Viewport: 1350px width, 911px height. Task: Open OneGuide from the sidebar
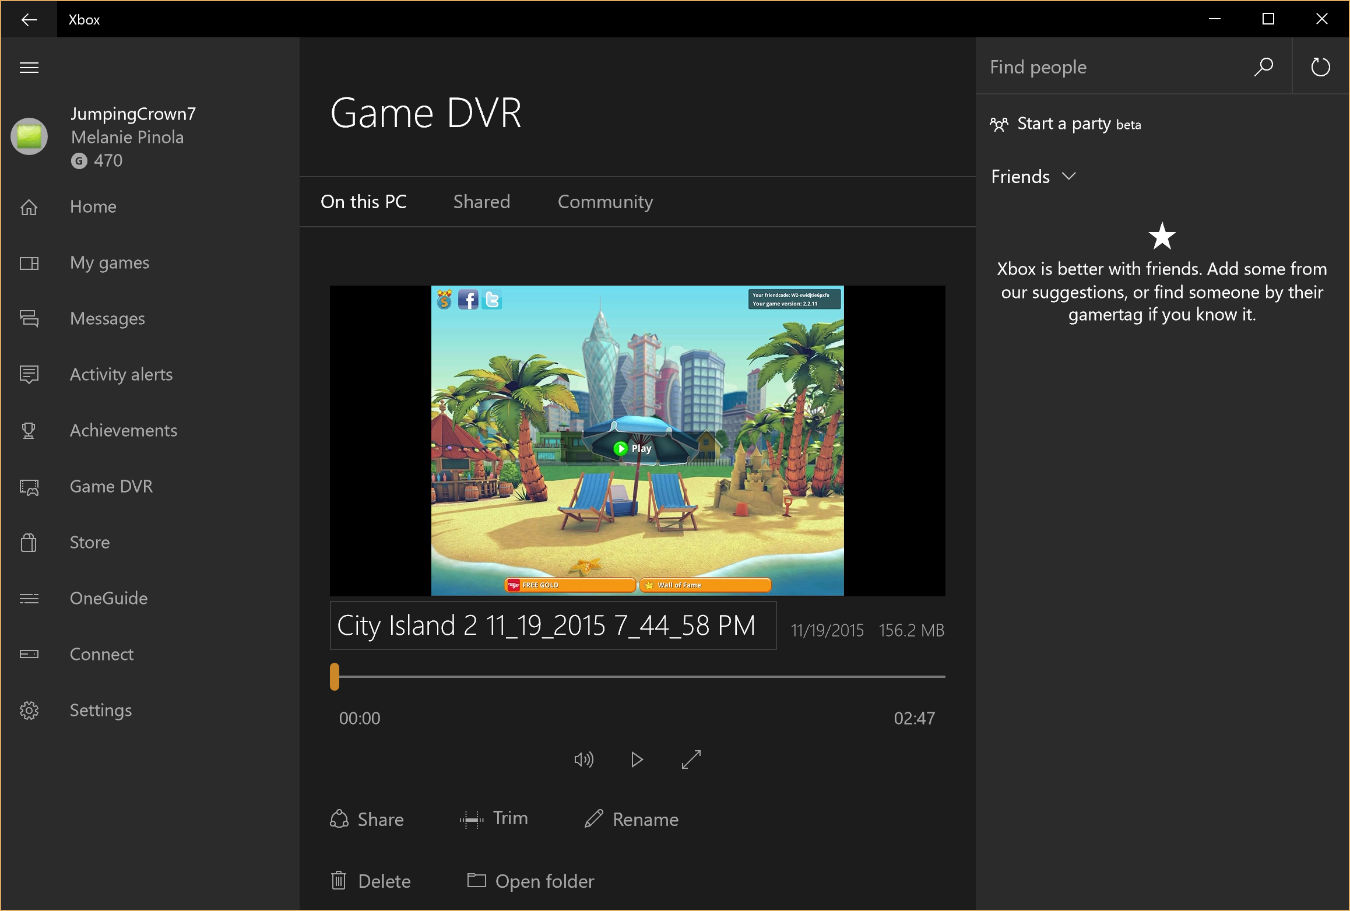(108, 598)
